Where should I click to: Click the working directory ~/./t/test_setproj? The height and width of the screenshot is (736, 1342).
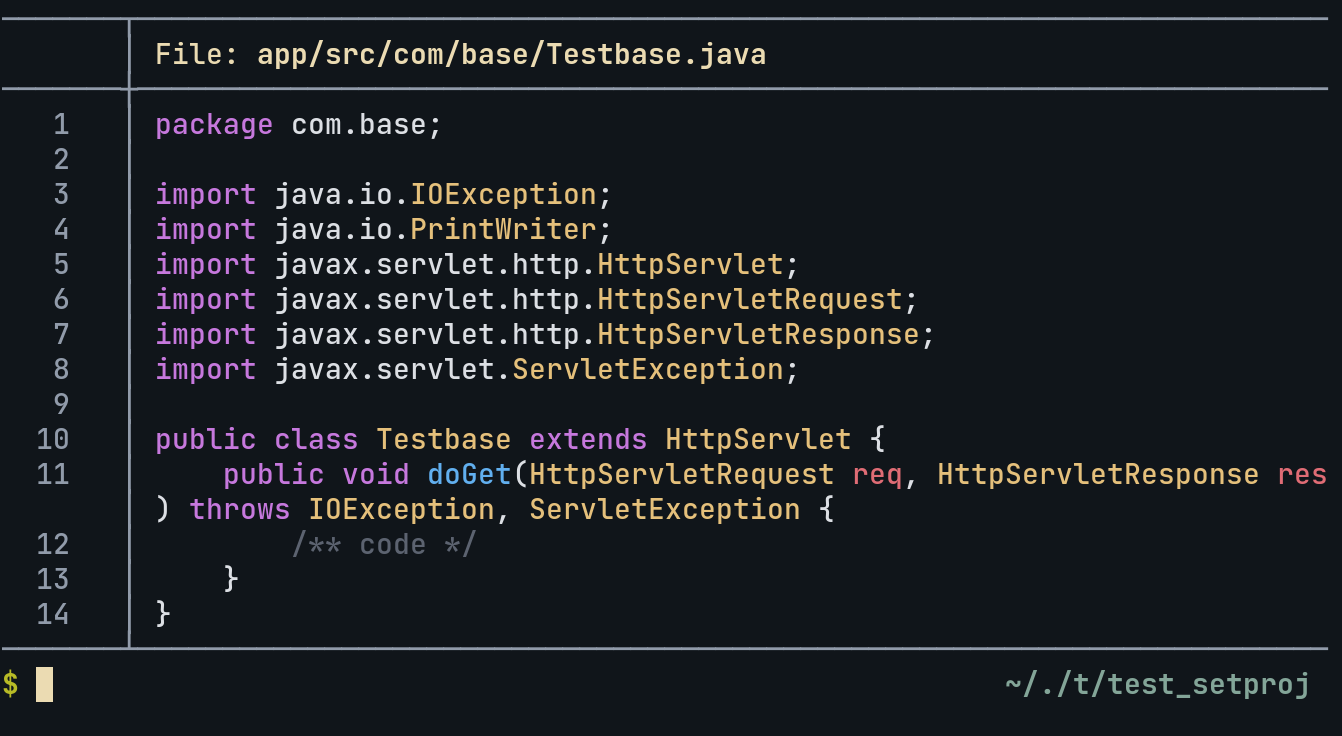coord(1157,685)
